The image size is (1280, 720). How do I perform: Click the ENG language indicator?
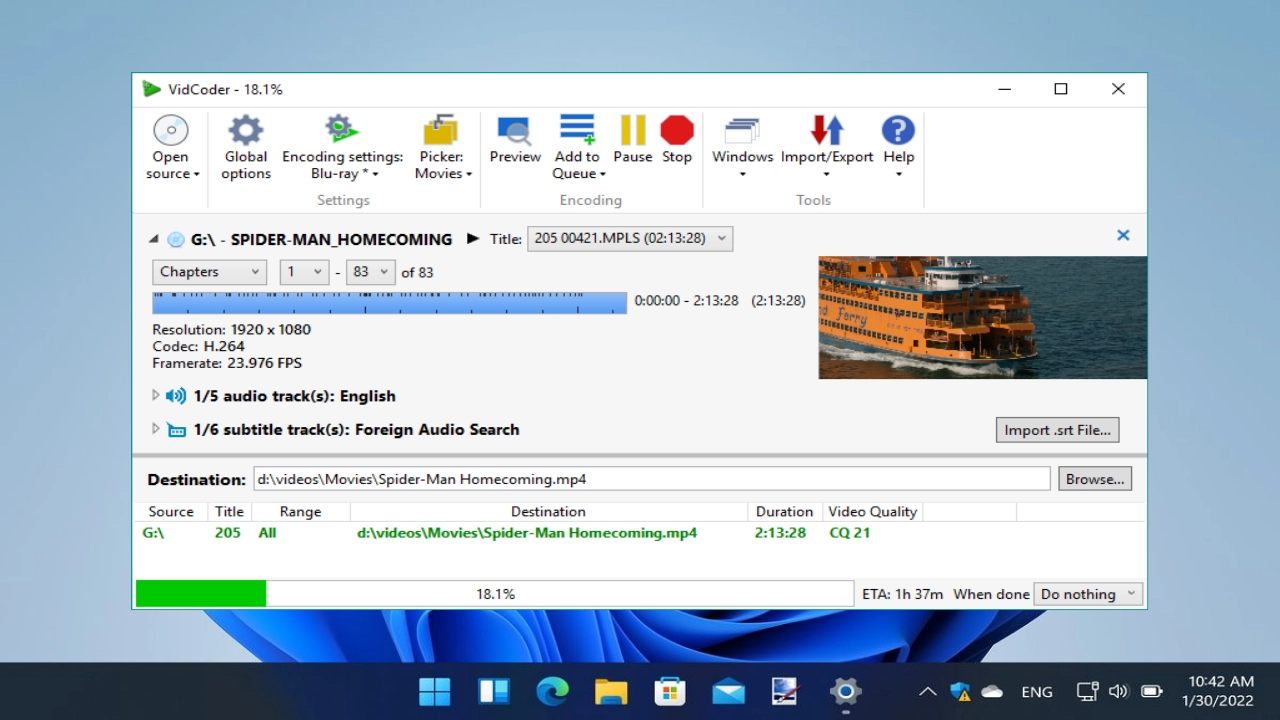click(x=1037, y=691)
